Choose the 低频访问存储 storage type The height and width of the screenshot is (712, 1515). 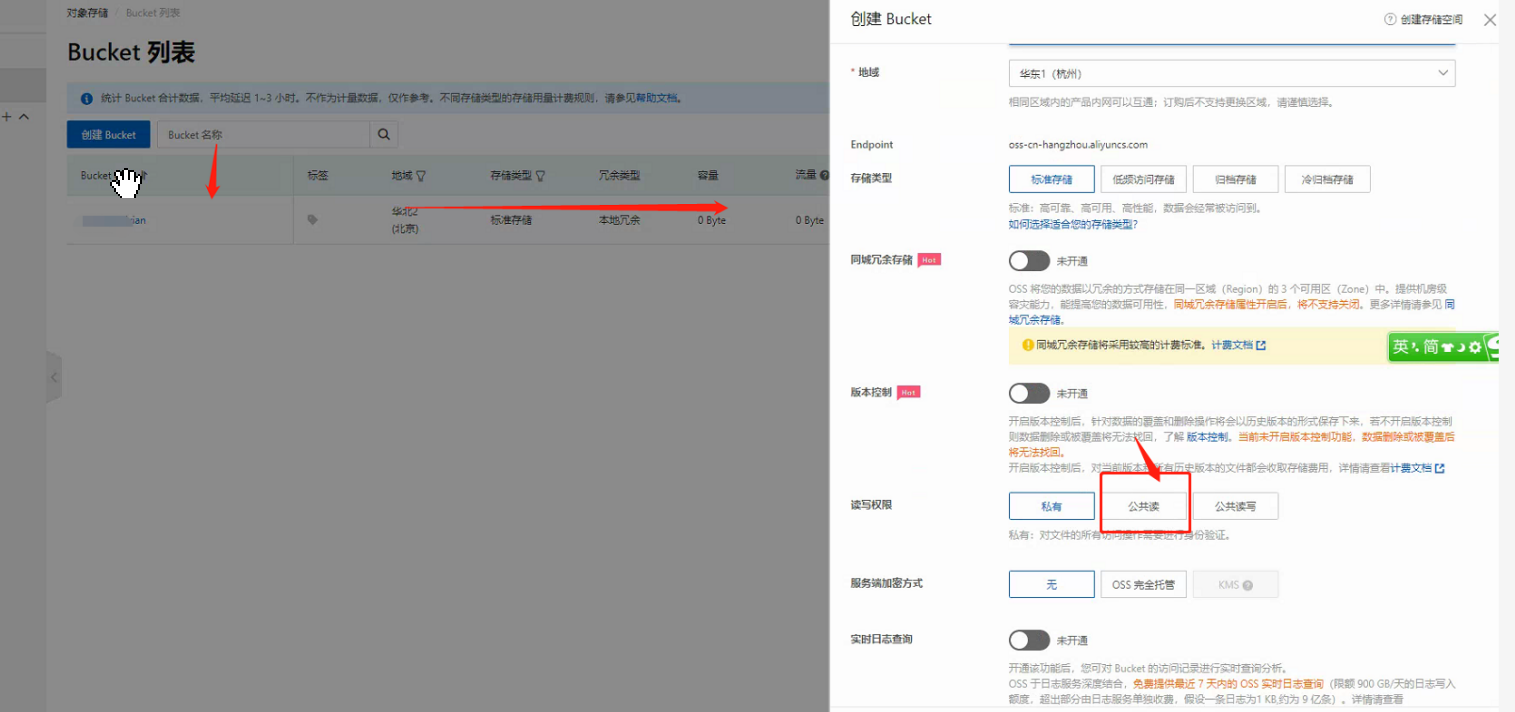[1144, 180]
